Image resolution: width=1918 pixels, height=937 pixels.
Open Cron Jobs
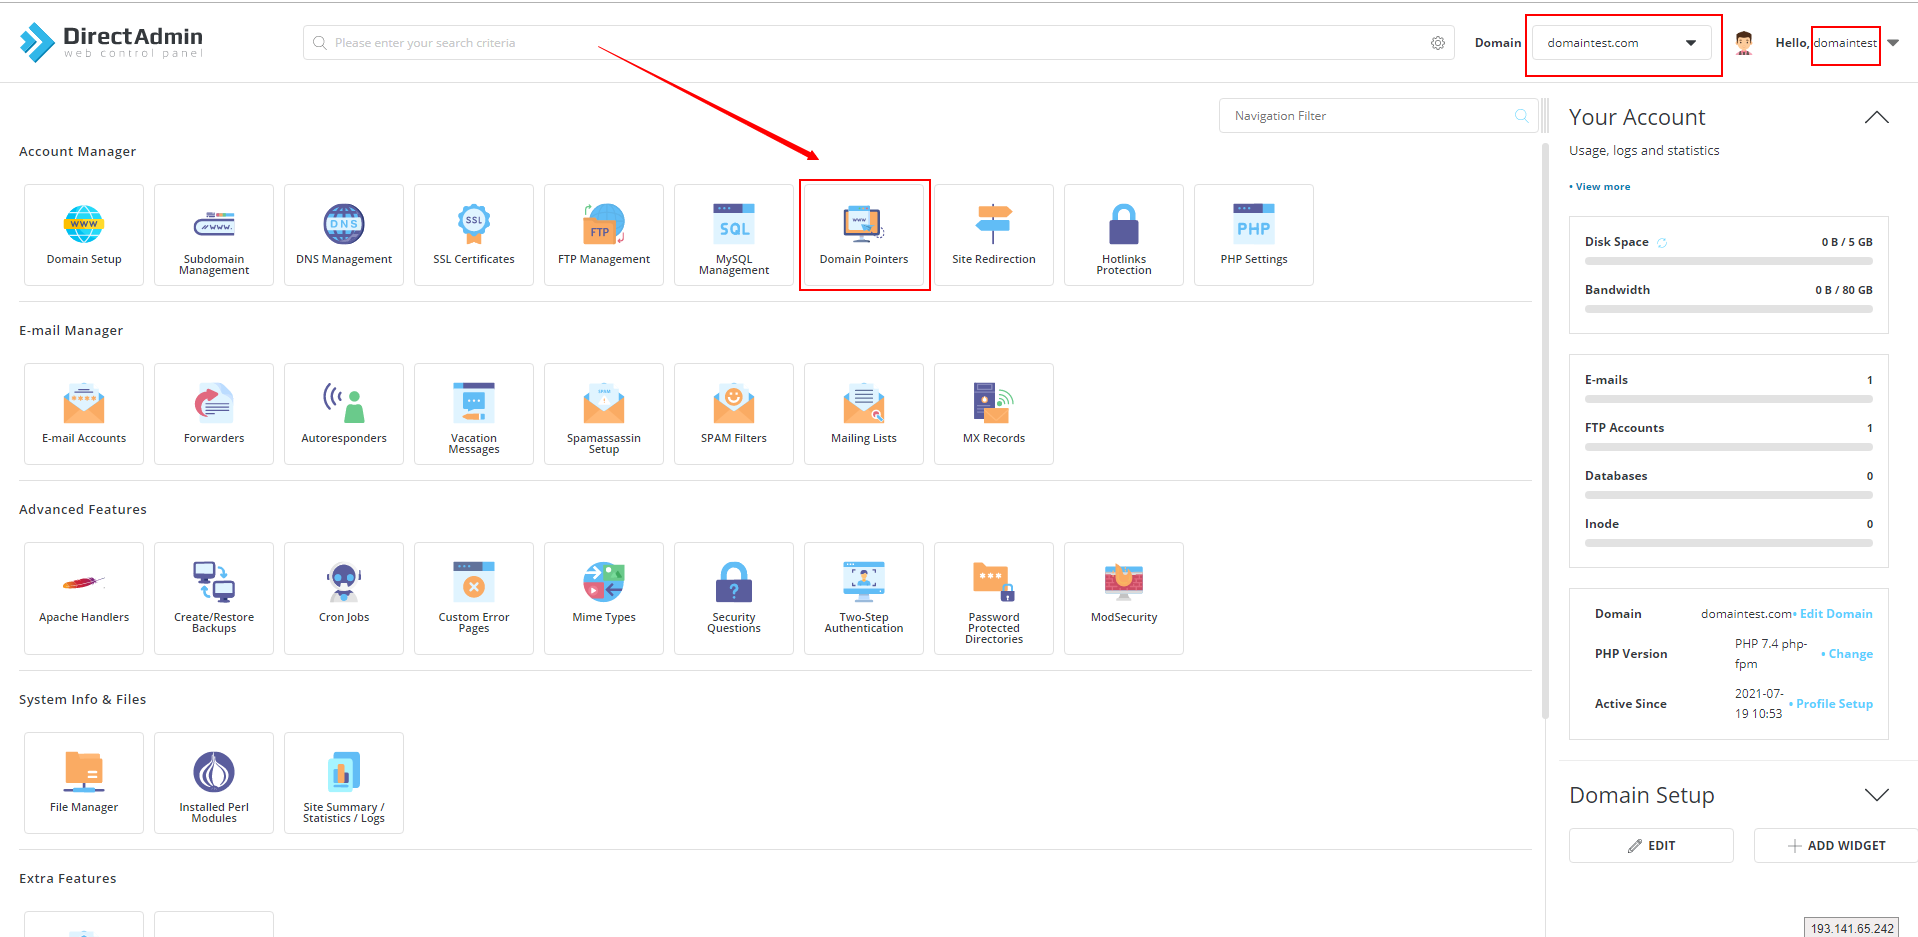(344, 598)
